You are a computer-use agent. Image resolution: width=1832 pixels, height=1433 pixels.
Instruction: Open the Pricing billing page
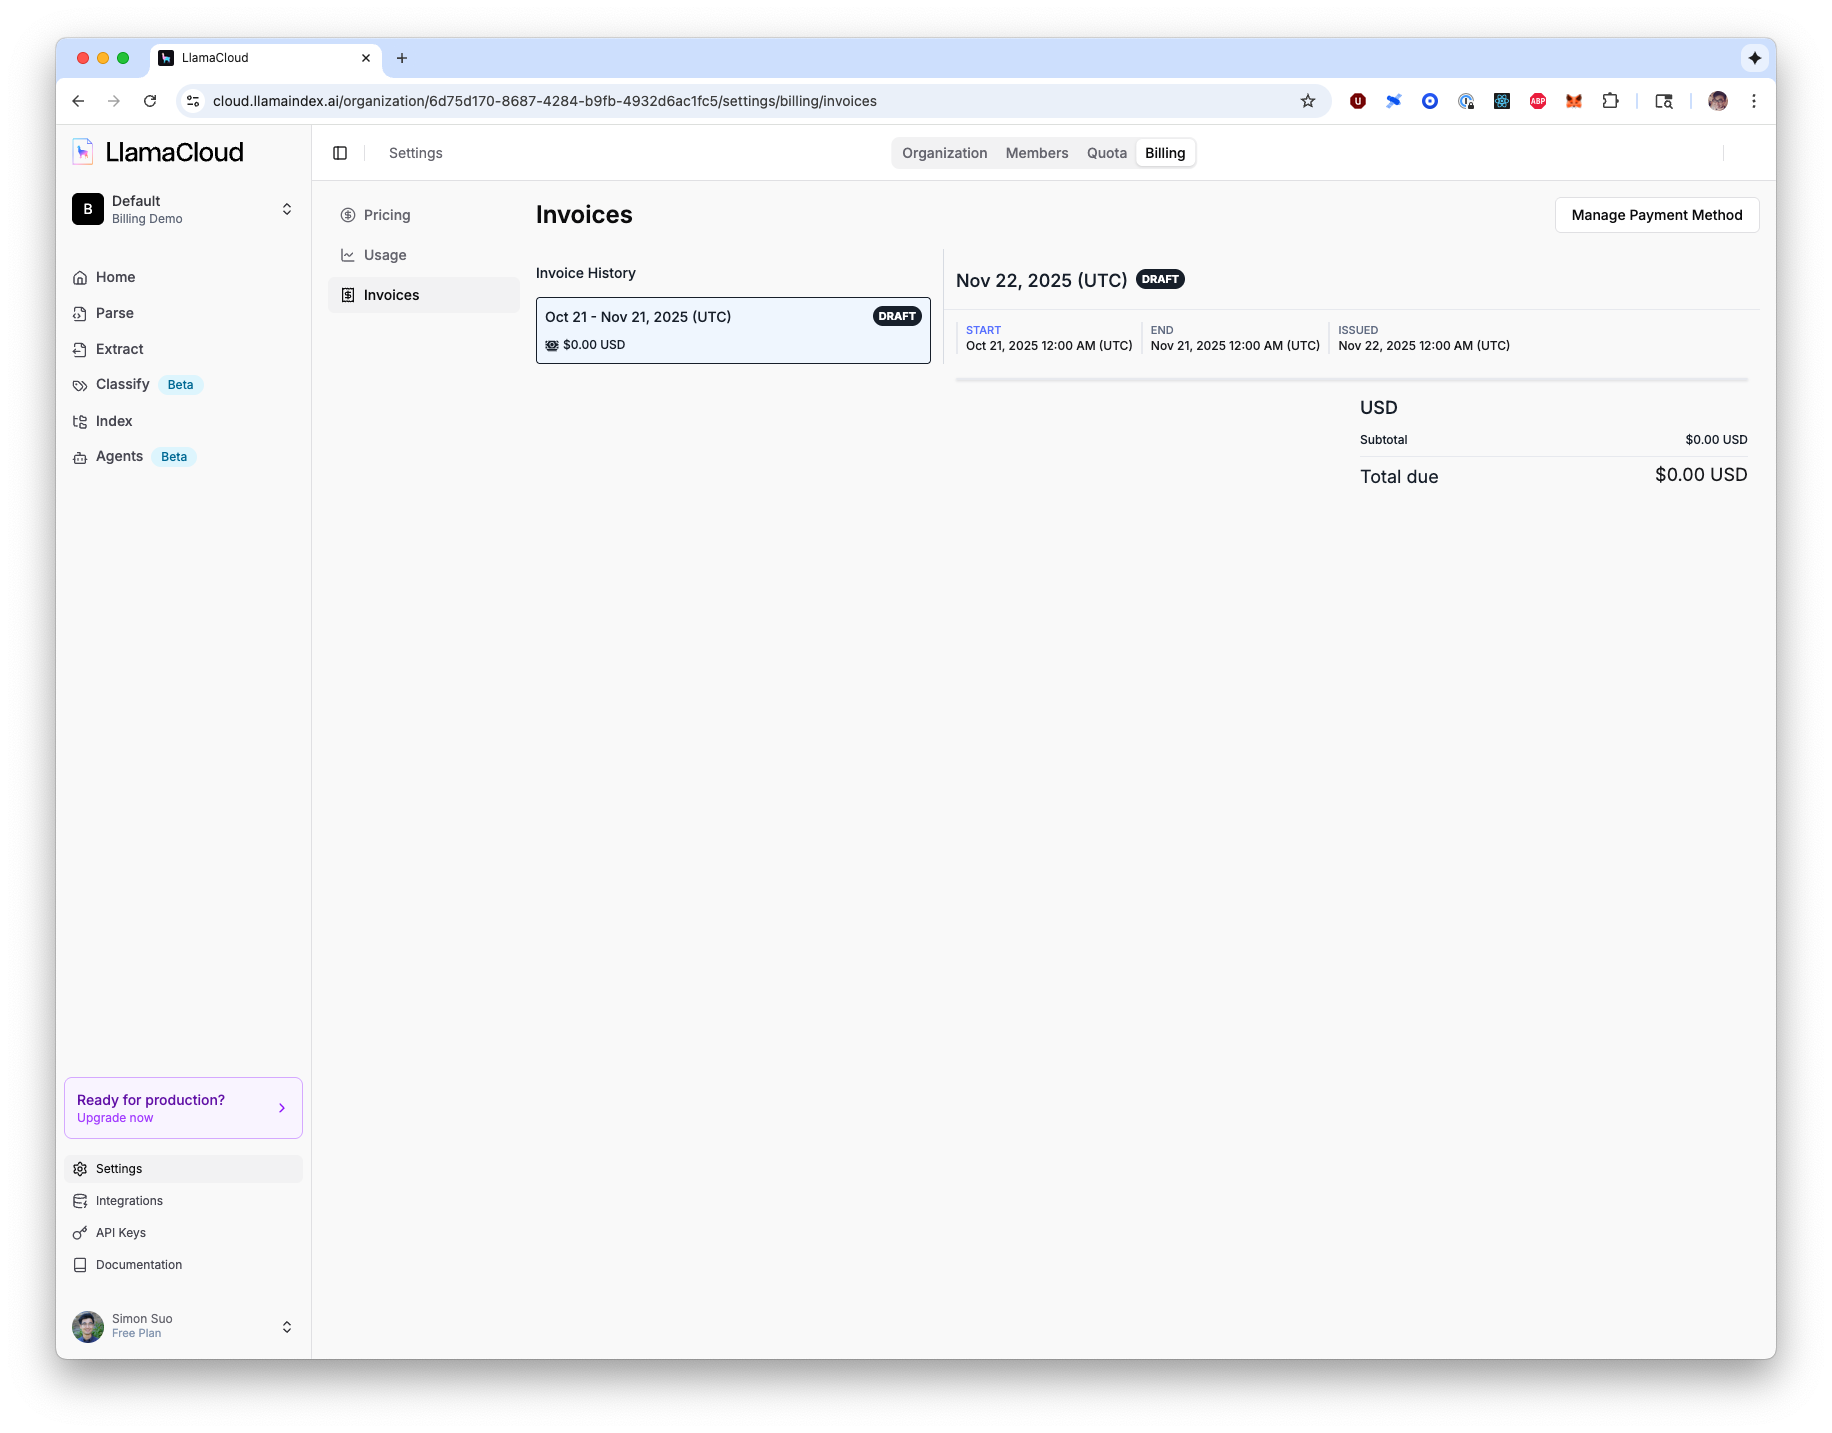[386, 215]
